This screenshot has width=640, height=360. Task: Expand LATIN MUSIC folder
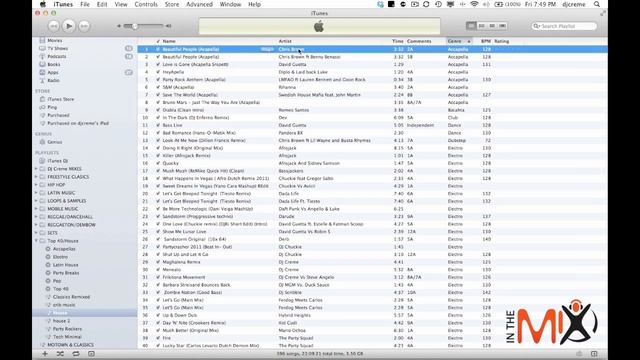click(x=36, y=193)
